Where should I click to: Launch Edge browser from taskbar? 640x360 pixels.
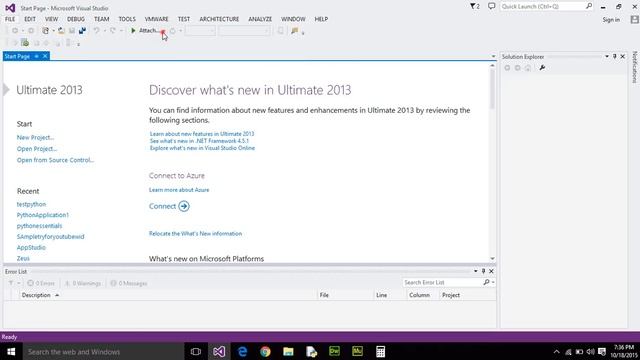point(242,351)
